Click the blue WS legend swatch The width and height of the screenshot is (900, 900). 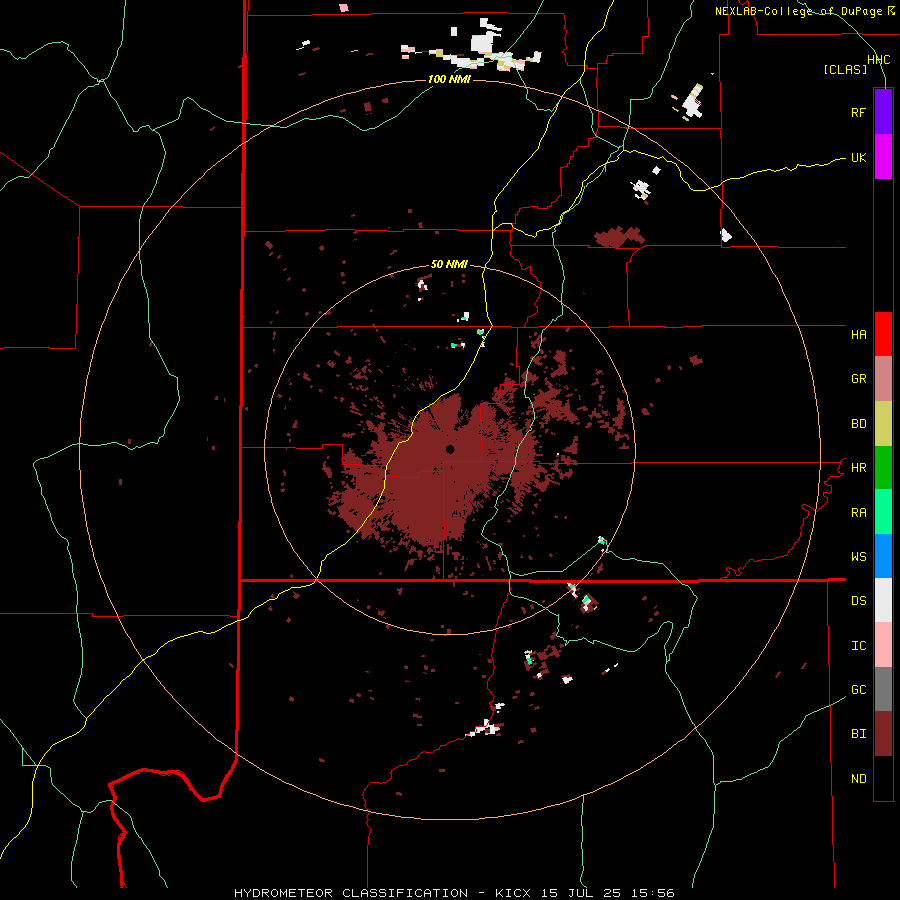tap(883, 556)
